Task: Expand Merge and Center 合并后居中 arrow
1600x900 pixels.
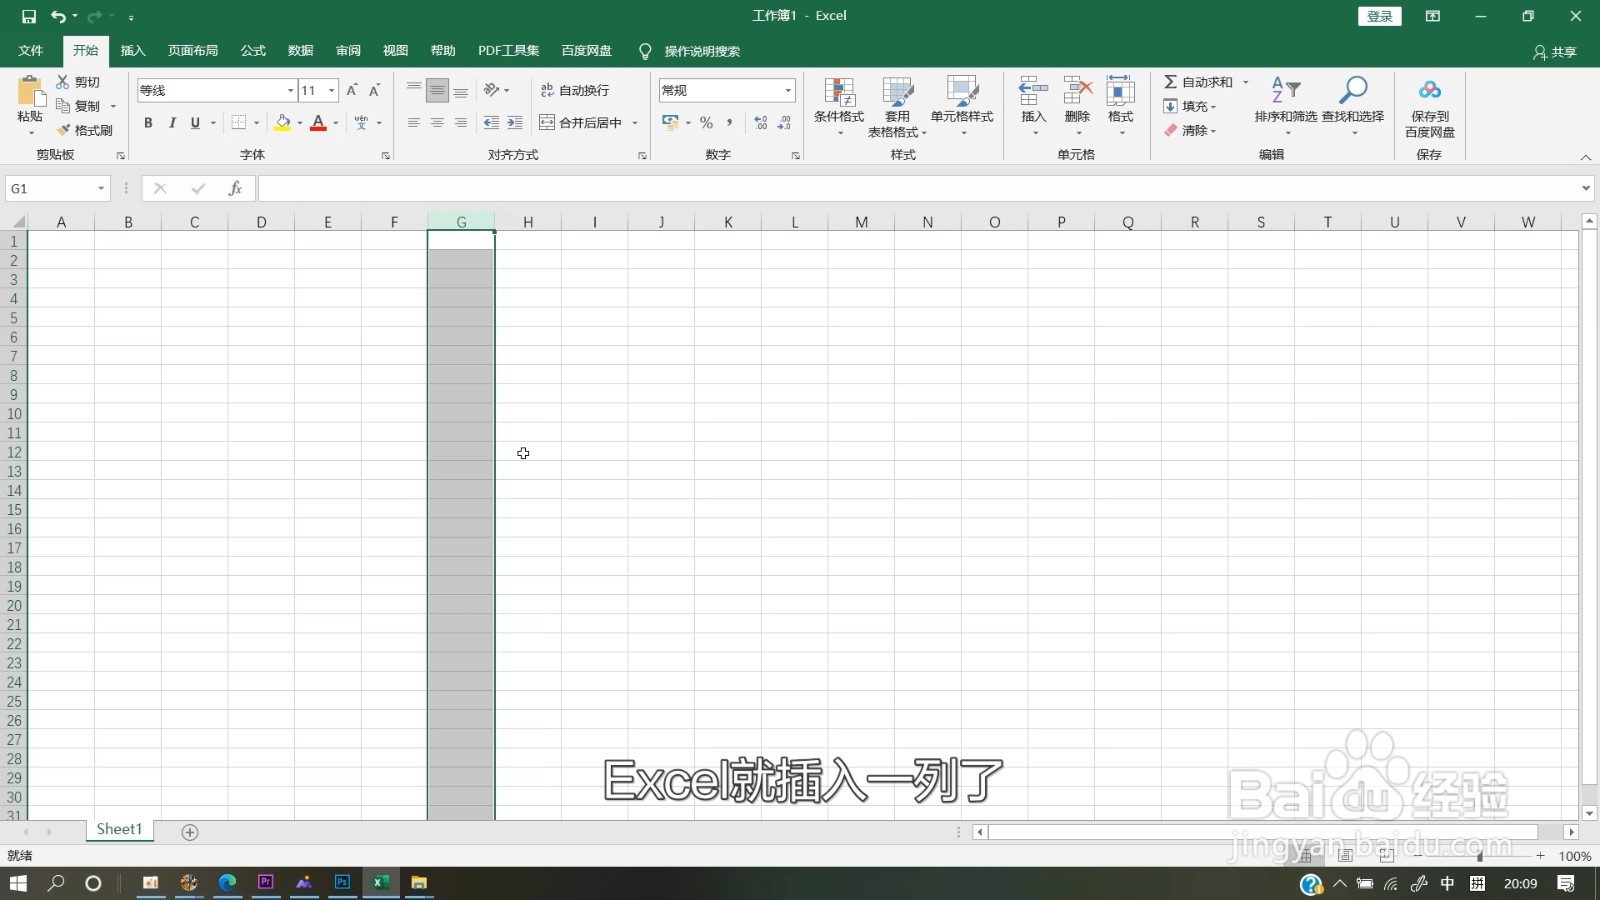Action: point(635,122)
